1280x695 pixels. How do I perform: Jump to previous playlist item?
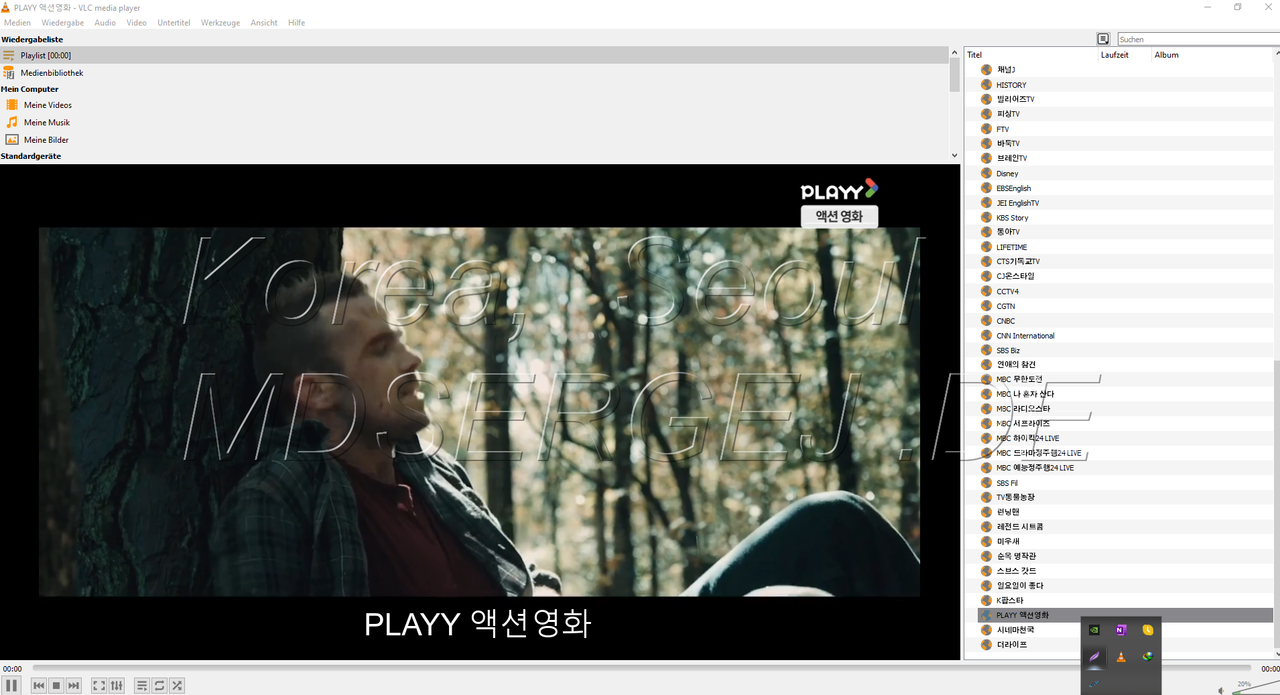39,685
